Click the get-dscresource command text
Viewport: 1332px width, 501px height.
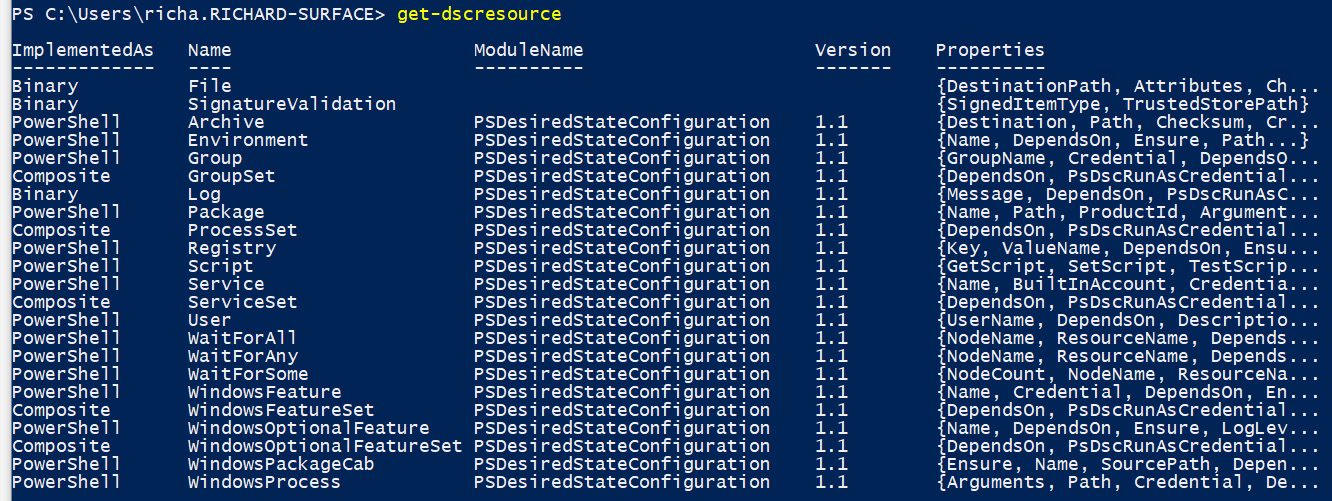(479, 15)
